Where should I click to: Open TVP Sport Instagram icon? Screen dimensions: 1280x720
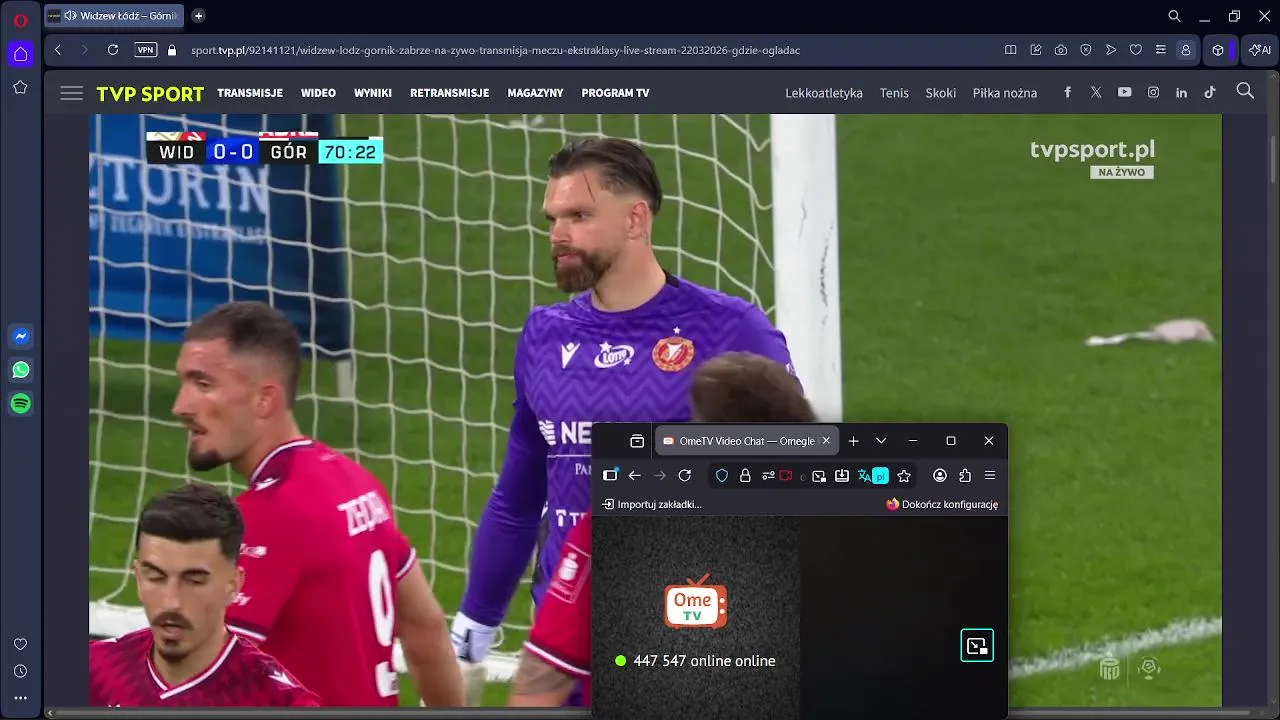pyautogui.click(x=1153, y=92)
